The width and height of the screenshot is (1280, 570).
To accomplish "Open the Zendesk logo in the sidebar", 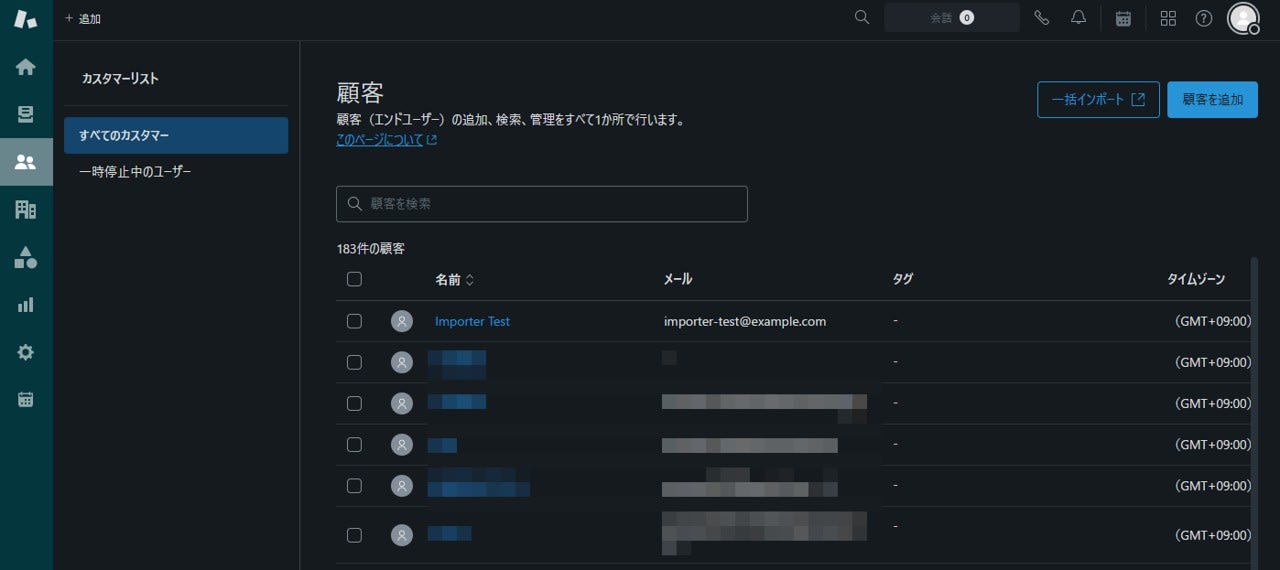I will pyautogui.click(x=26, y=19).
